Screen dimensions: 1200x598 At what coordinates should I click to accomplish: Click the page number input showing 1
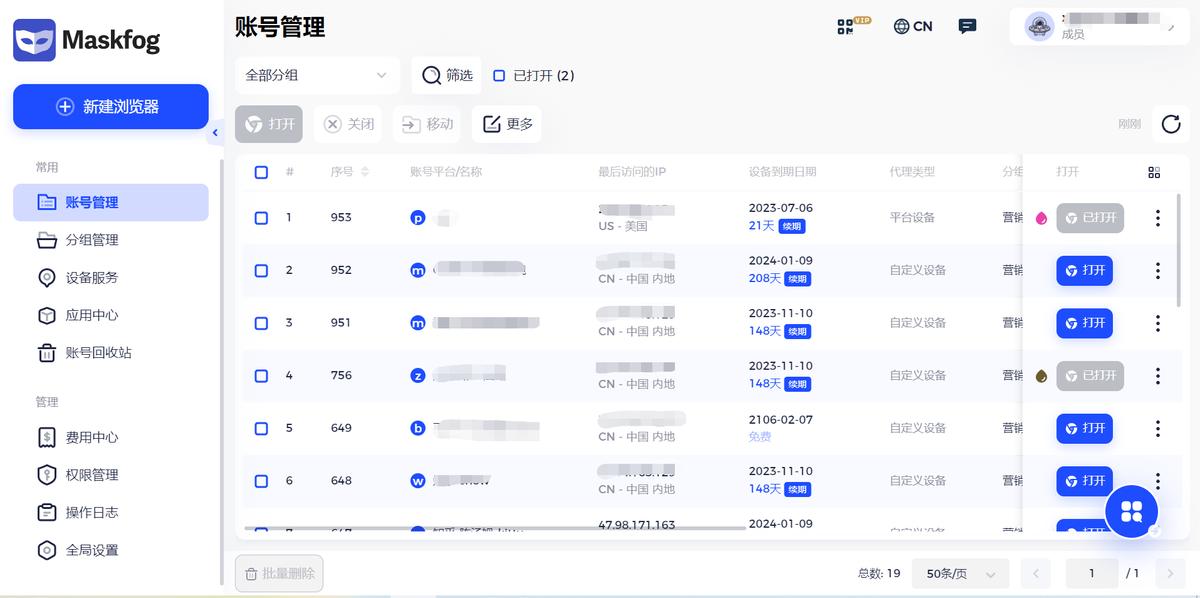[x=1091, y=573]
